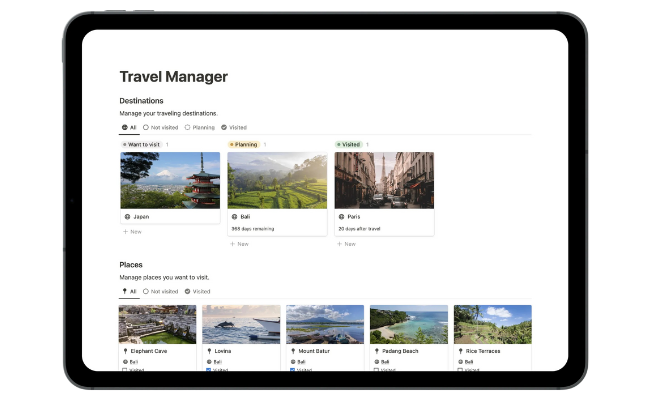Click the count beside Want to visit

point(167,145)
